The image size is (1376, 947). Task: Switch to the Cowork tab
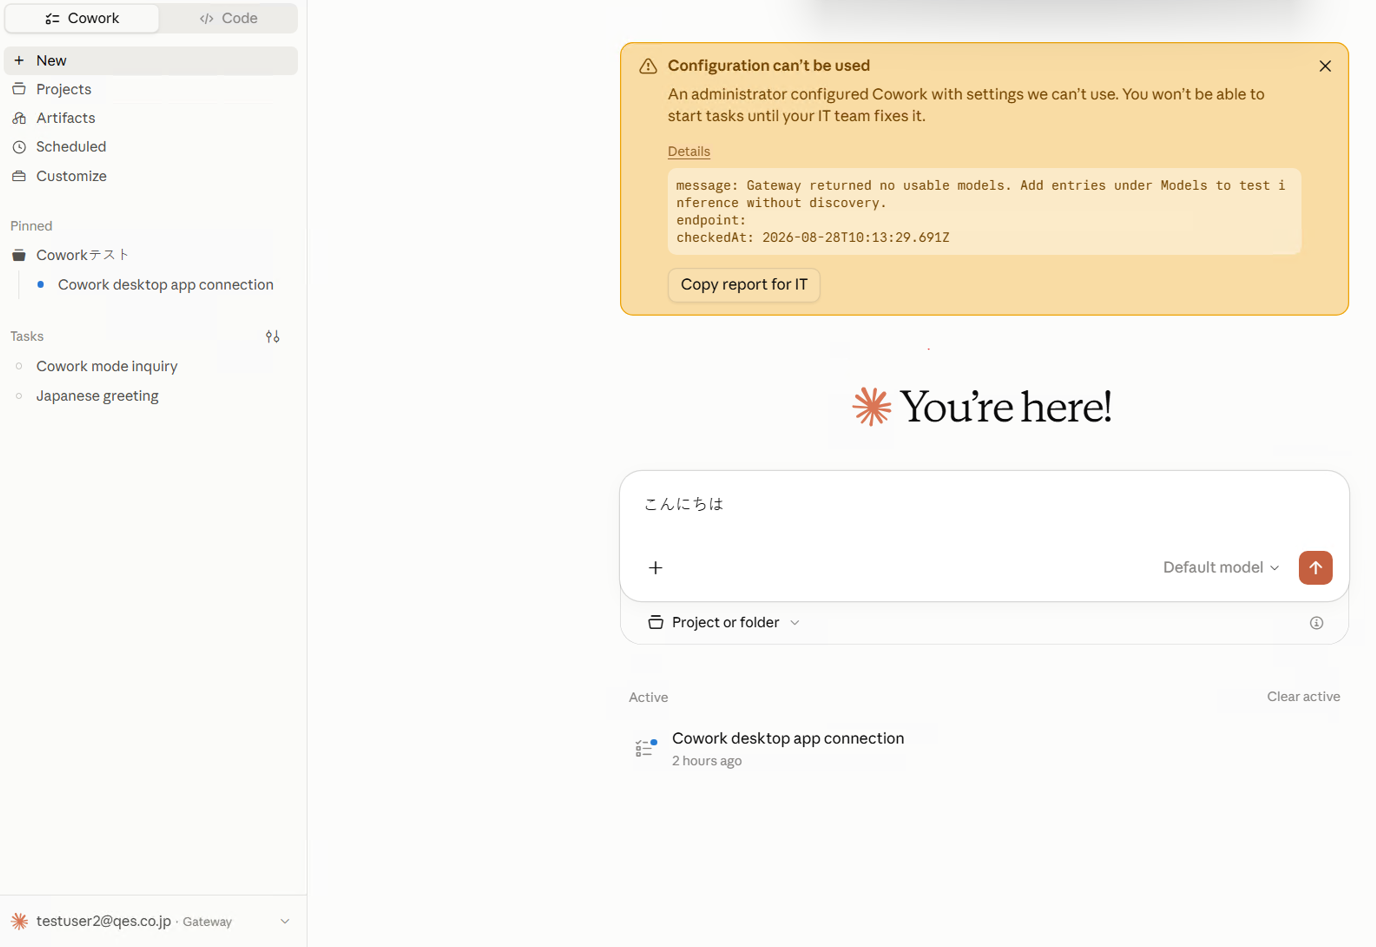click(82, 18)
